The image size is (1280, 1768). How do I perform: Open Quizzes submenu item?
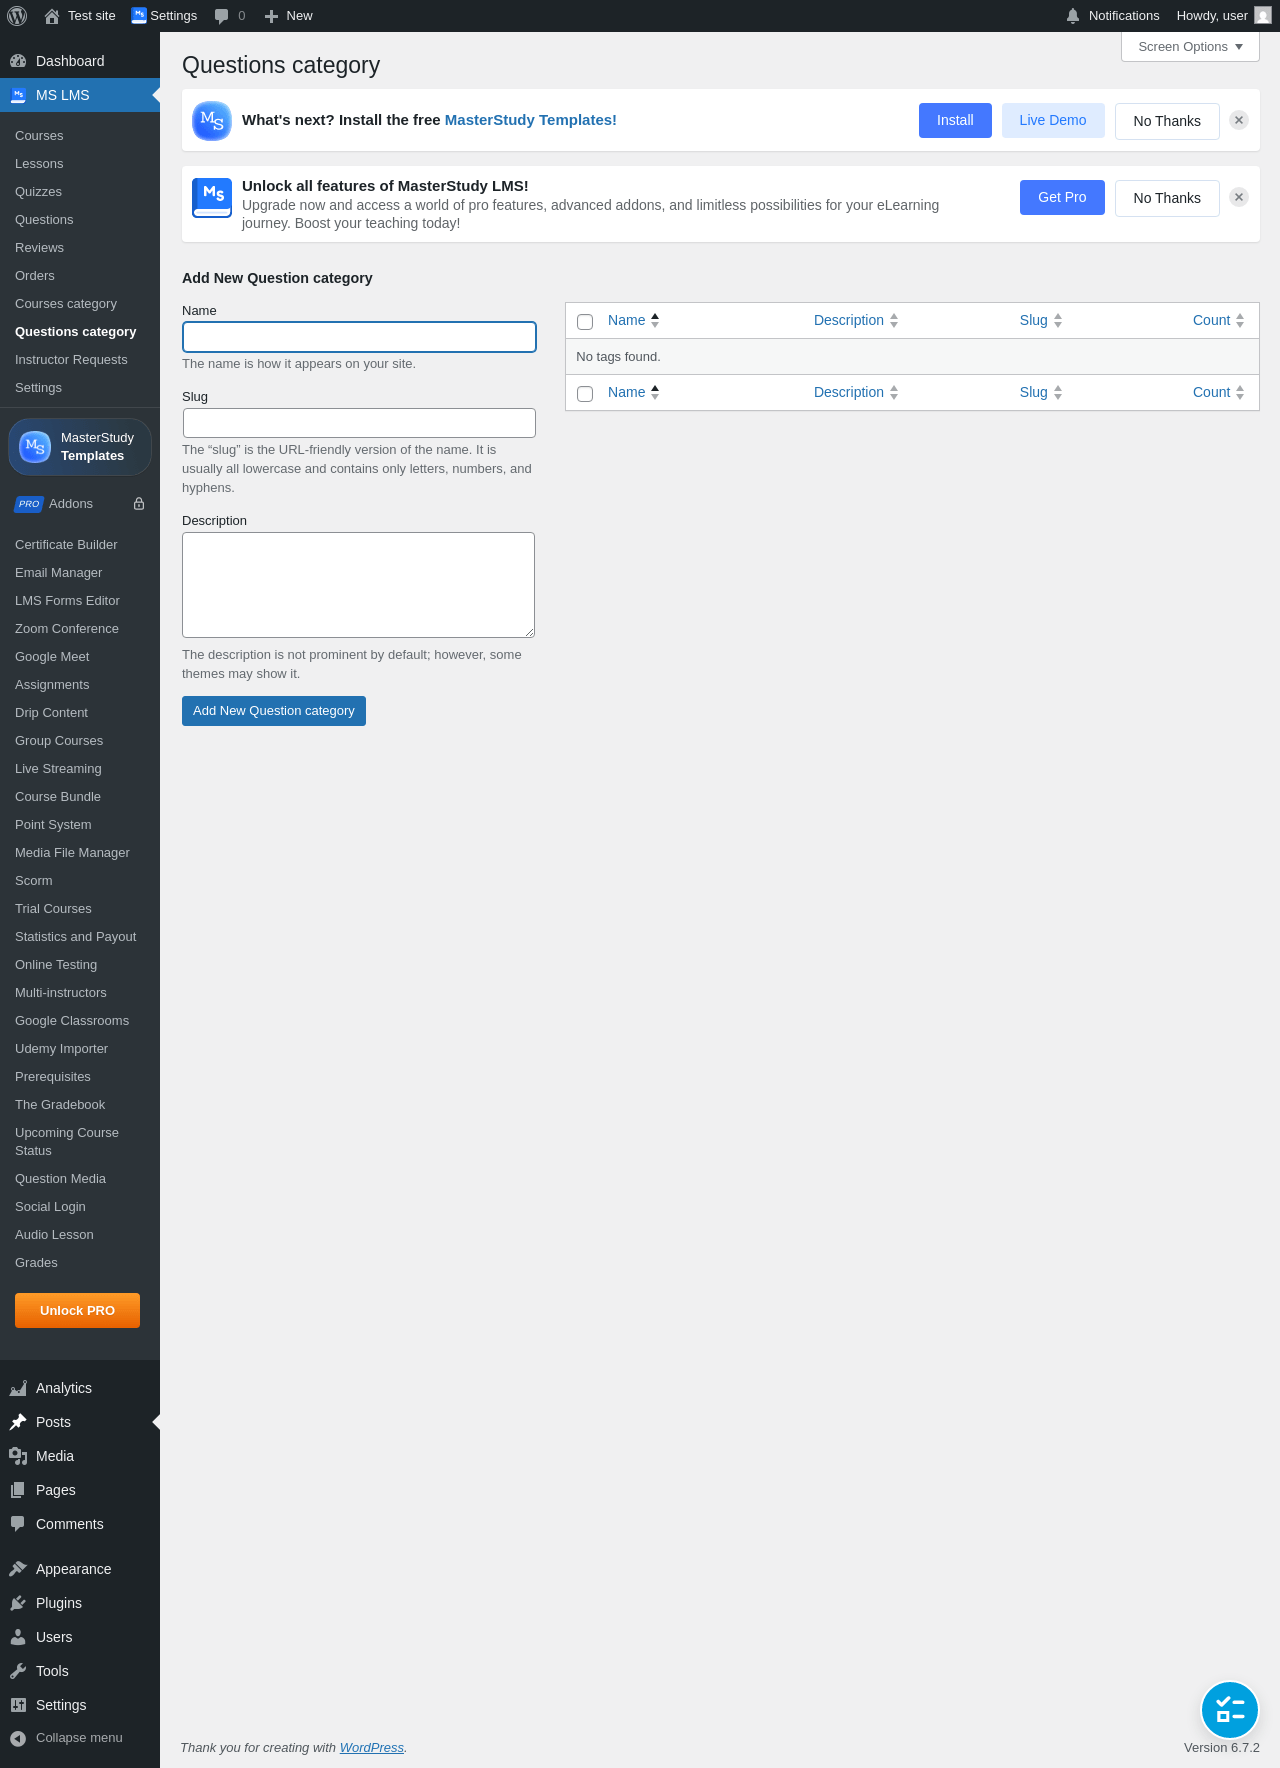38,192
